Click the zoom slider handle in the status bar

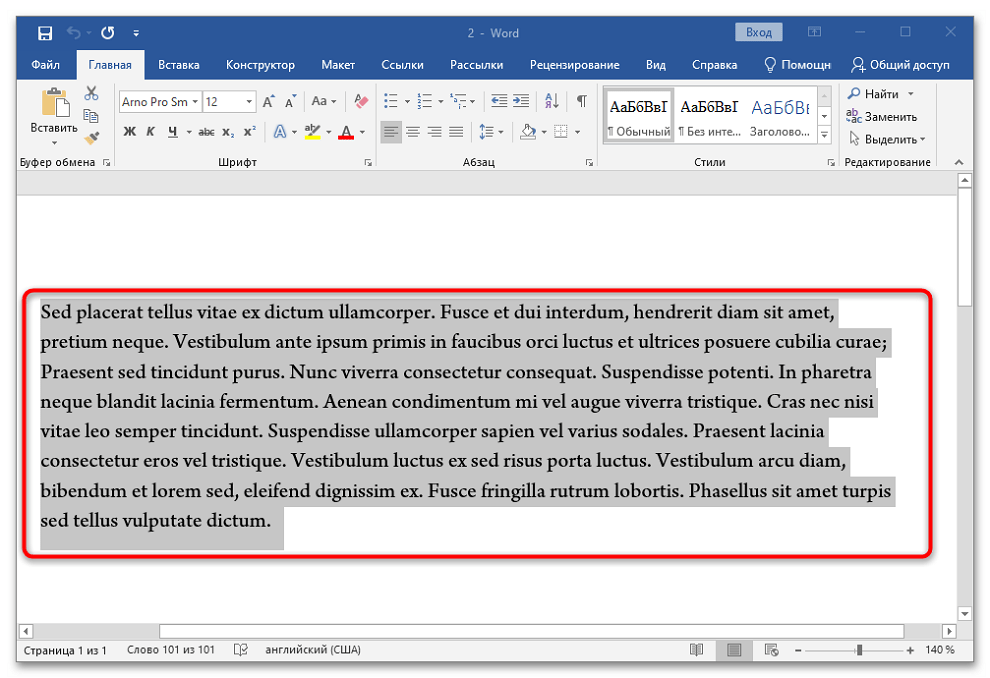pyautogui.click(x=859, y=650)
